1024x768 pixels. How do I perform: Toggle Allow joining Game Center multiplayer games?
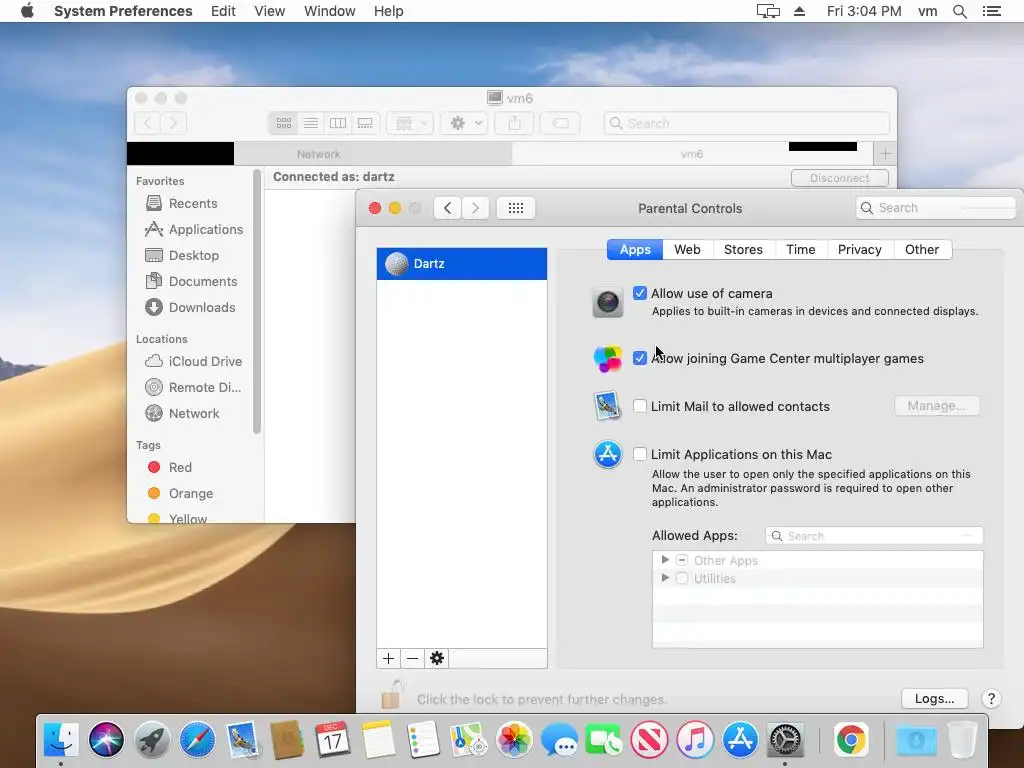coord(640,358)
